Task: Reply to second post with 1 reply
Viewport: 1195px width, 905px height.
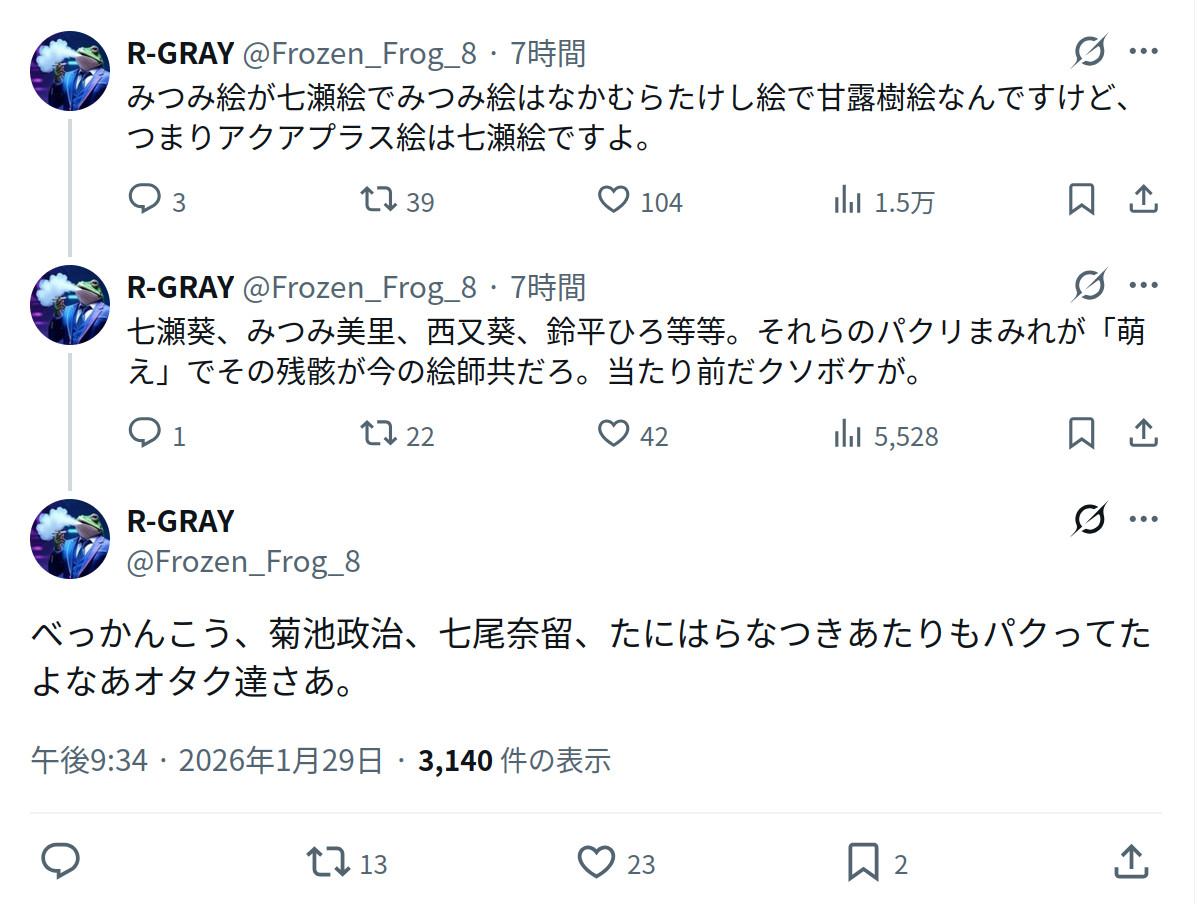Action: pos(145,435)
